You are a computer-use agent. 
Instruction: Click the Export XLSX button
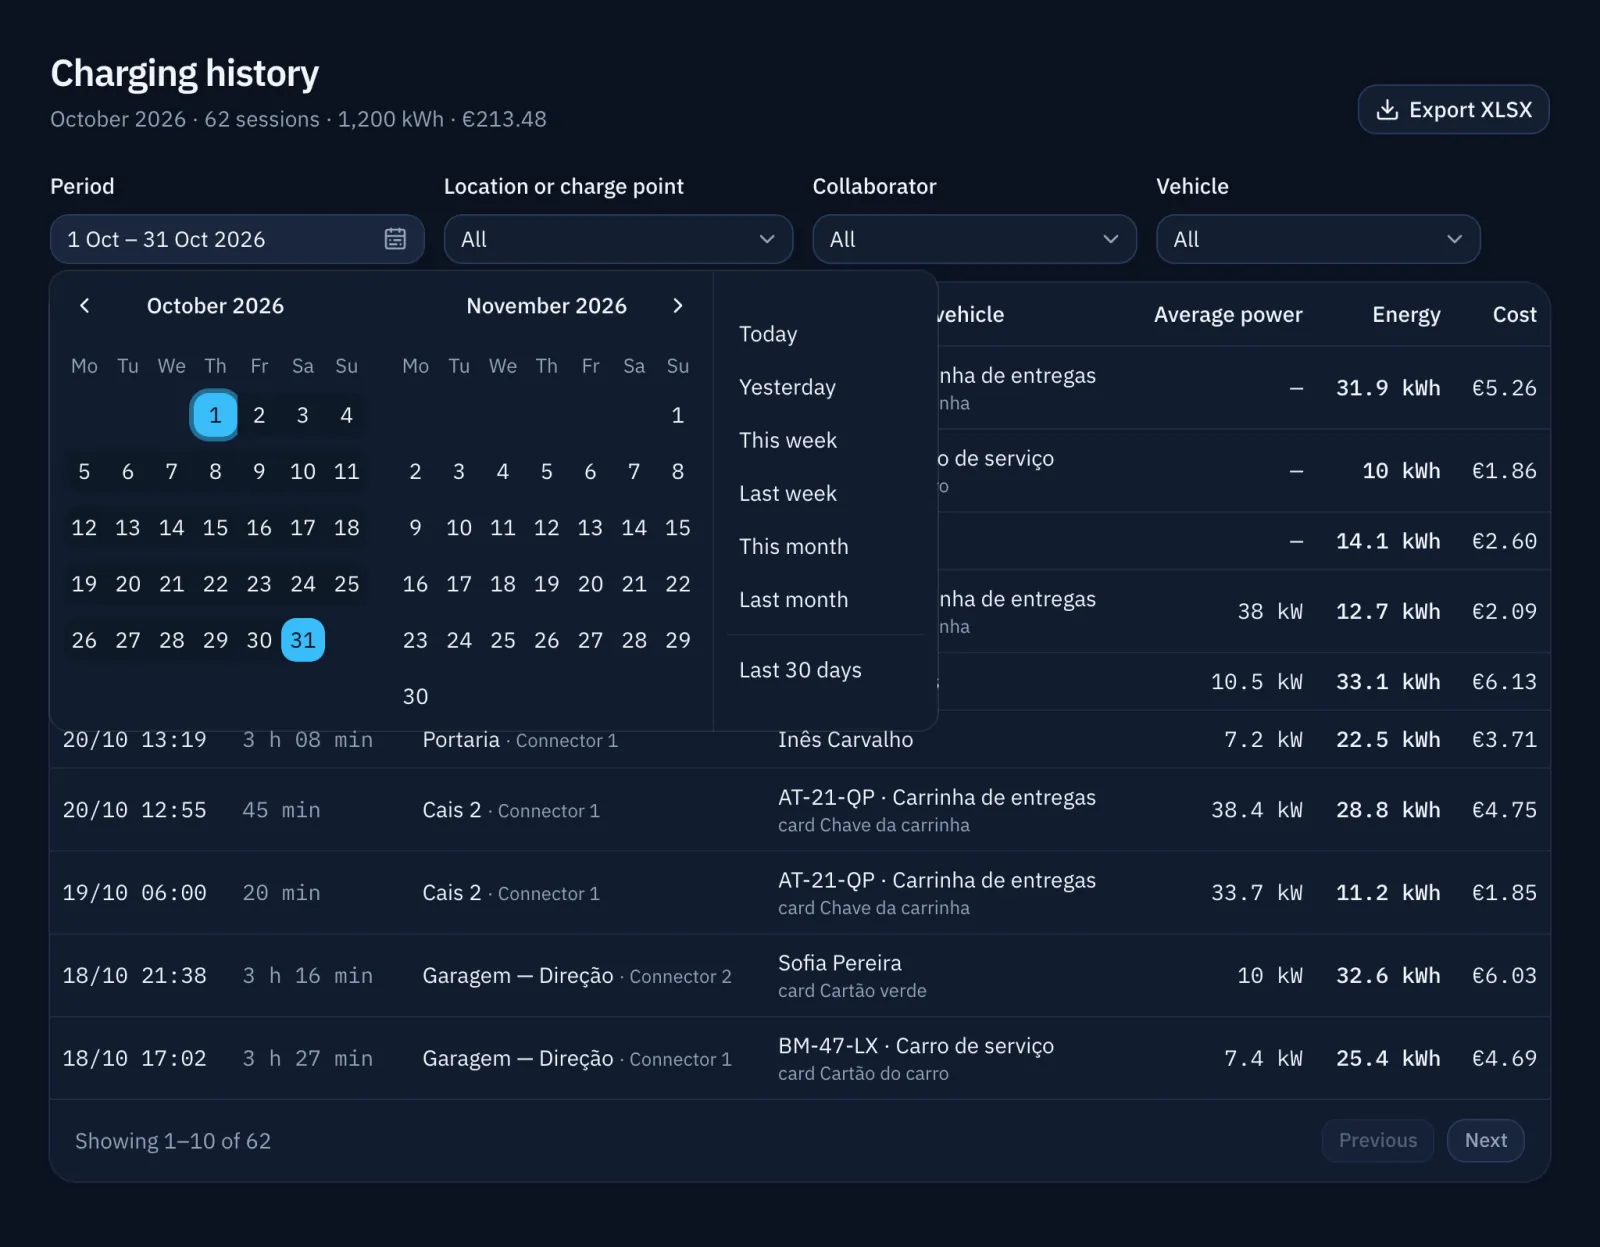pos(1453,109)
